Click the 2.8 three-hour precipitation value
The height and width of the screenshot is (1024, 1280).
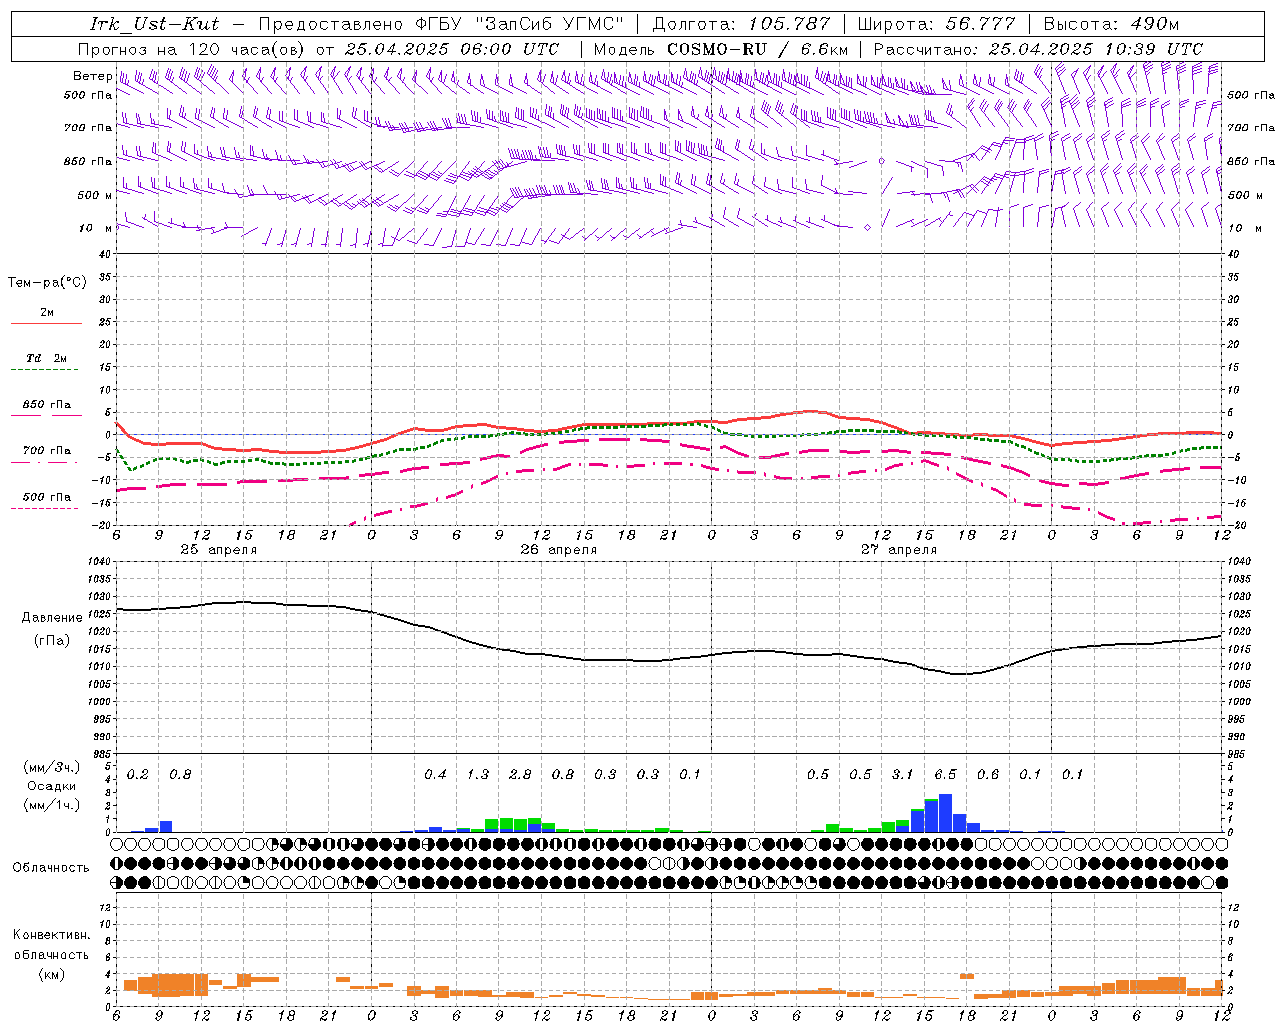520,774
